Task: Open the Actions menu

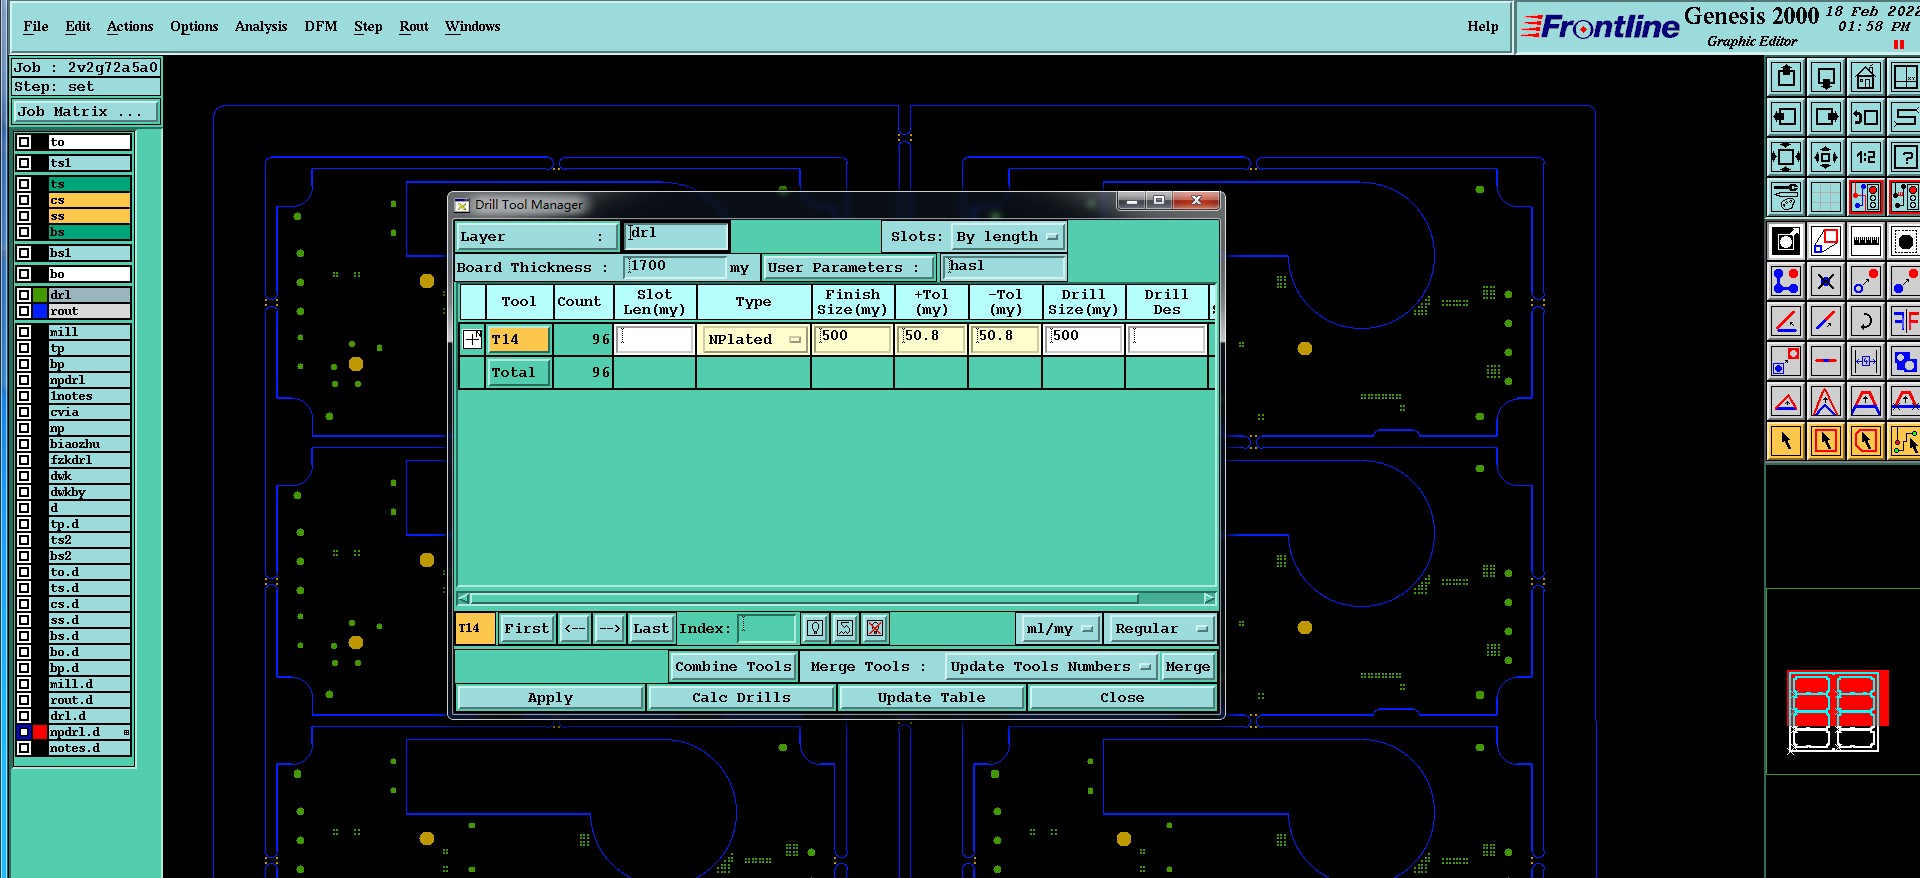Action: [130, 27]
